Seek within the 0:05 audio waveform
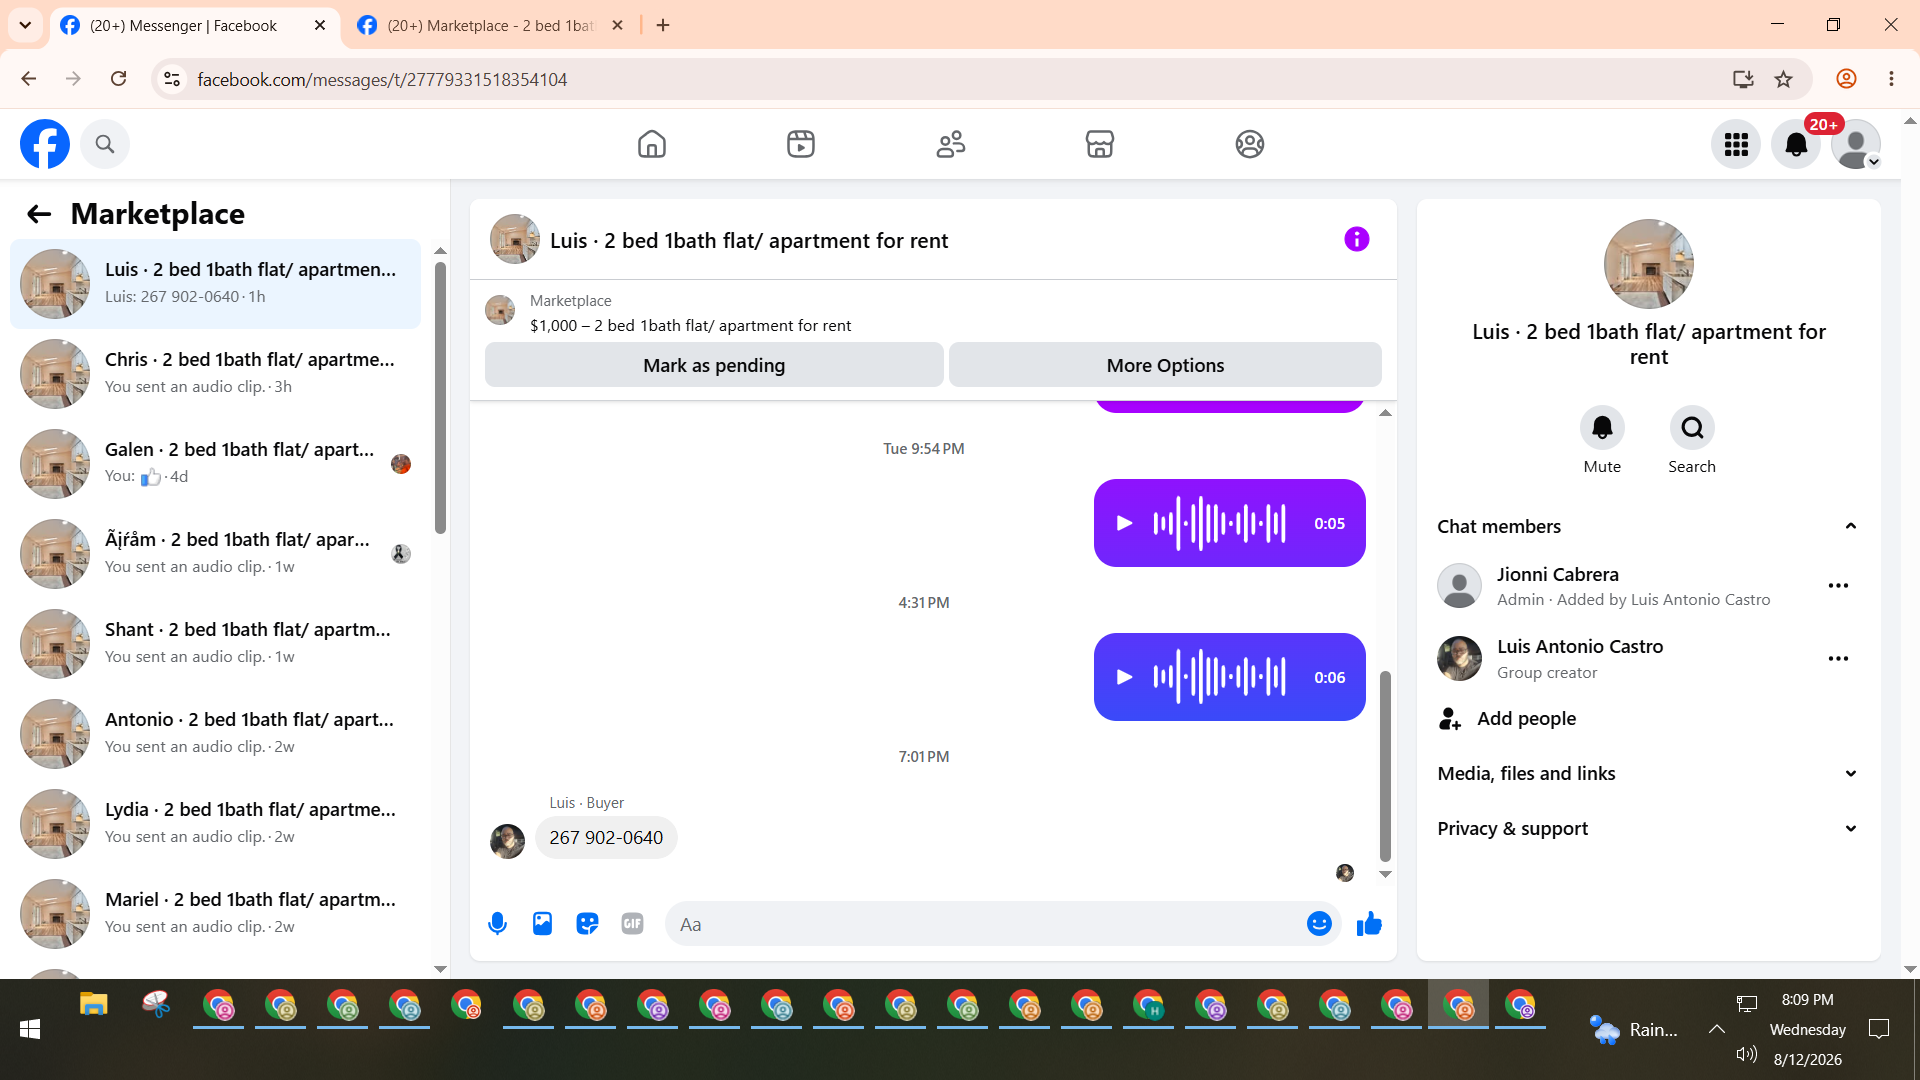Viewport: 1920px width, 1080px height. tap(1219, 523)
